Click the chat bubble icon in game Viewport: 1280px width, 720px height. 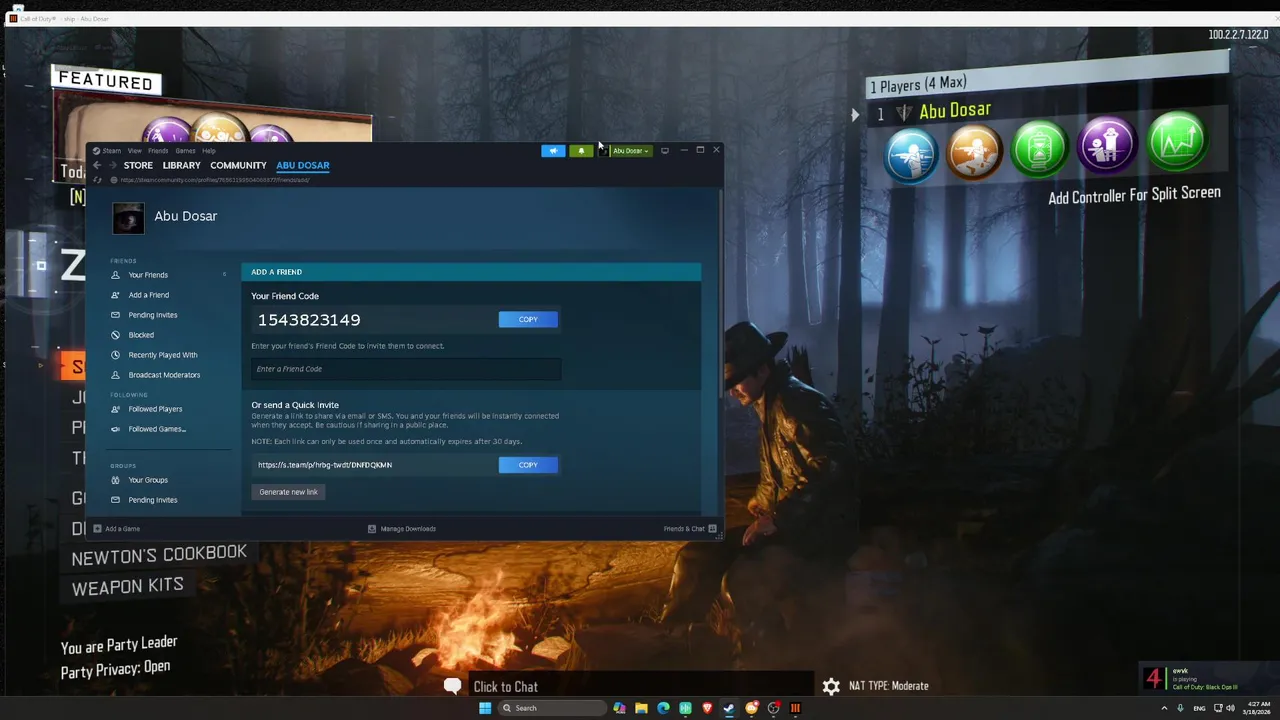pyautogui.click(x=453, y=686)
